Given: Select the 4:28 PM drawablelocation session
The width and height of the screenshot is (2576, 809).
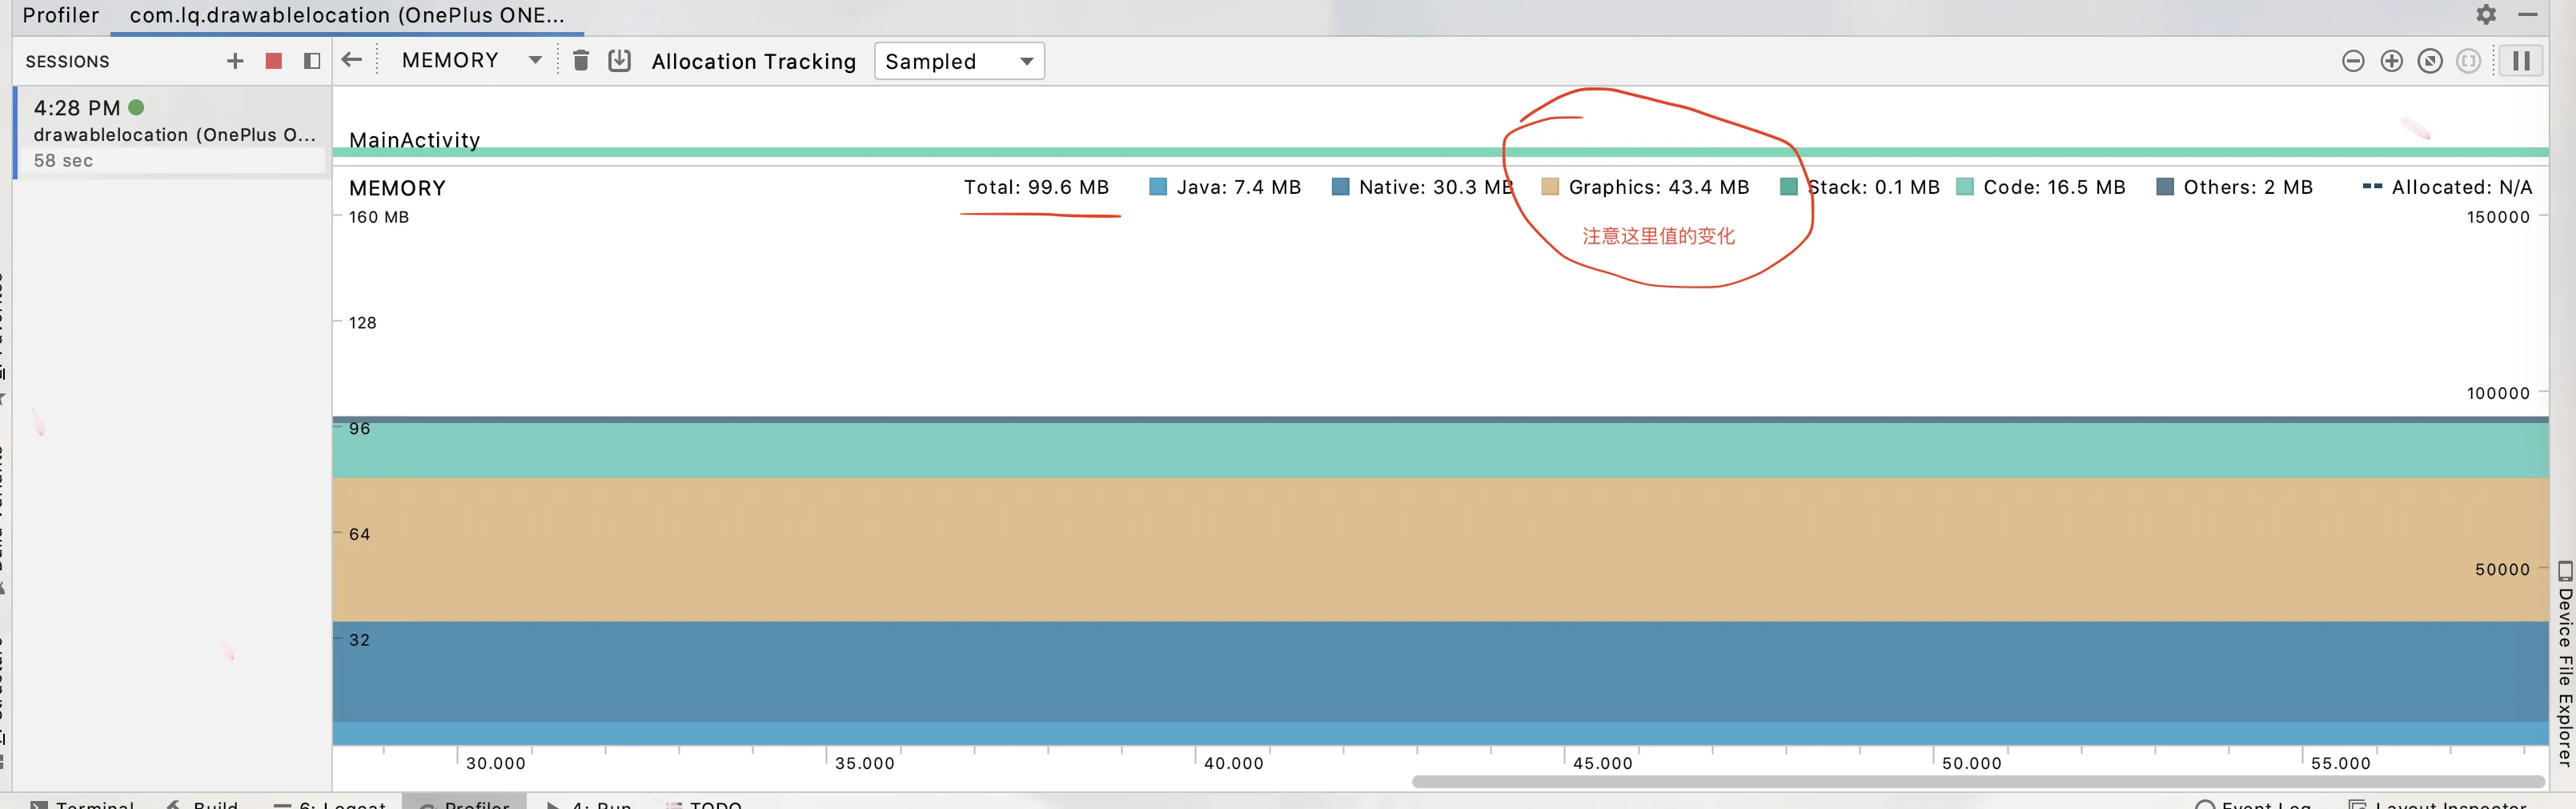Looking at the screenshot, I should coord(172,133).
